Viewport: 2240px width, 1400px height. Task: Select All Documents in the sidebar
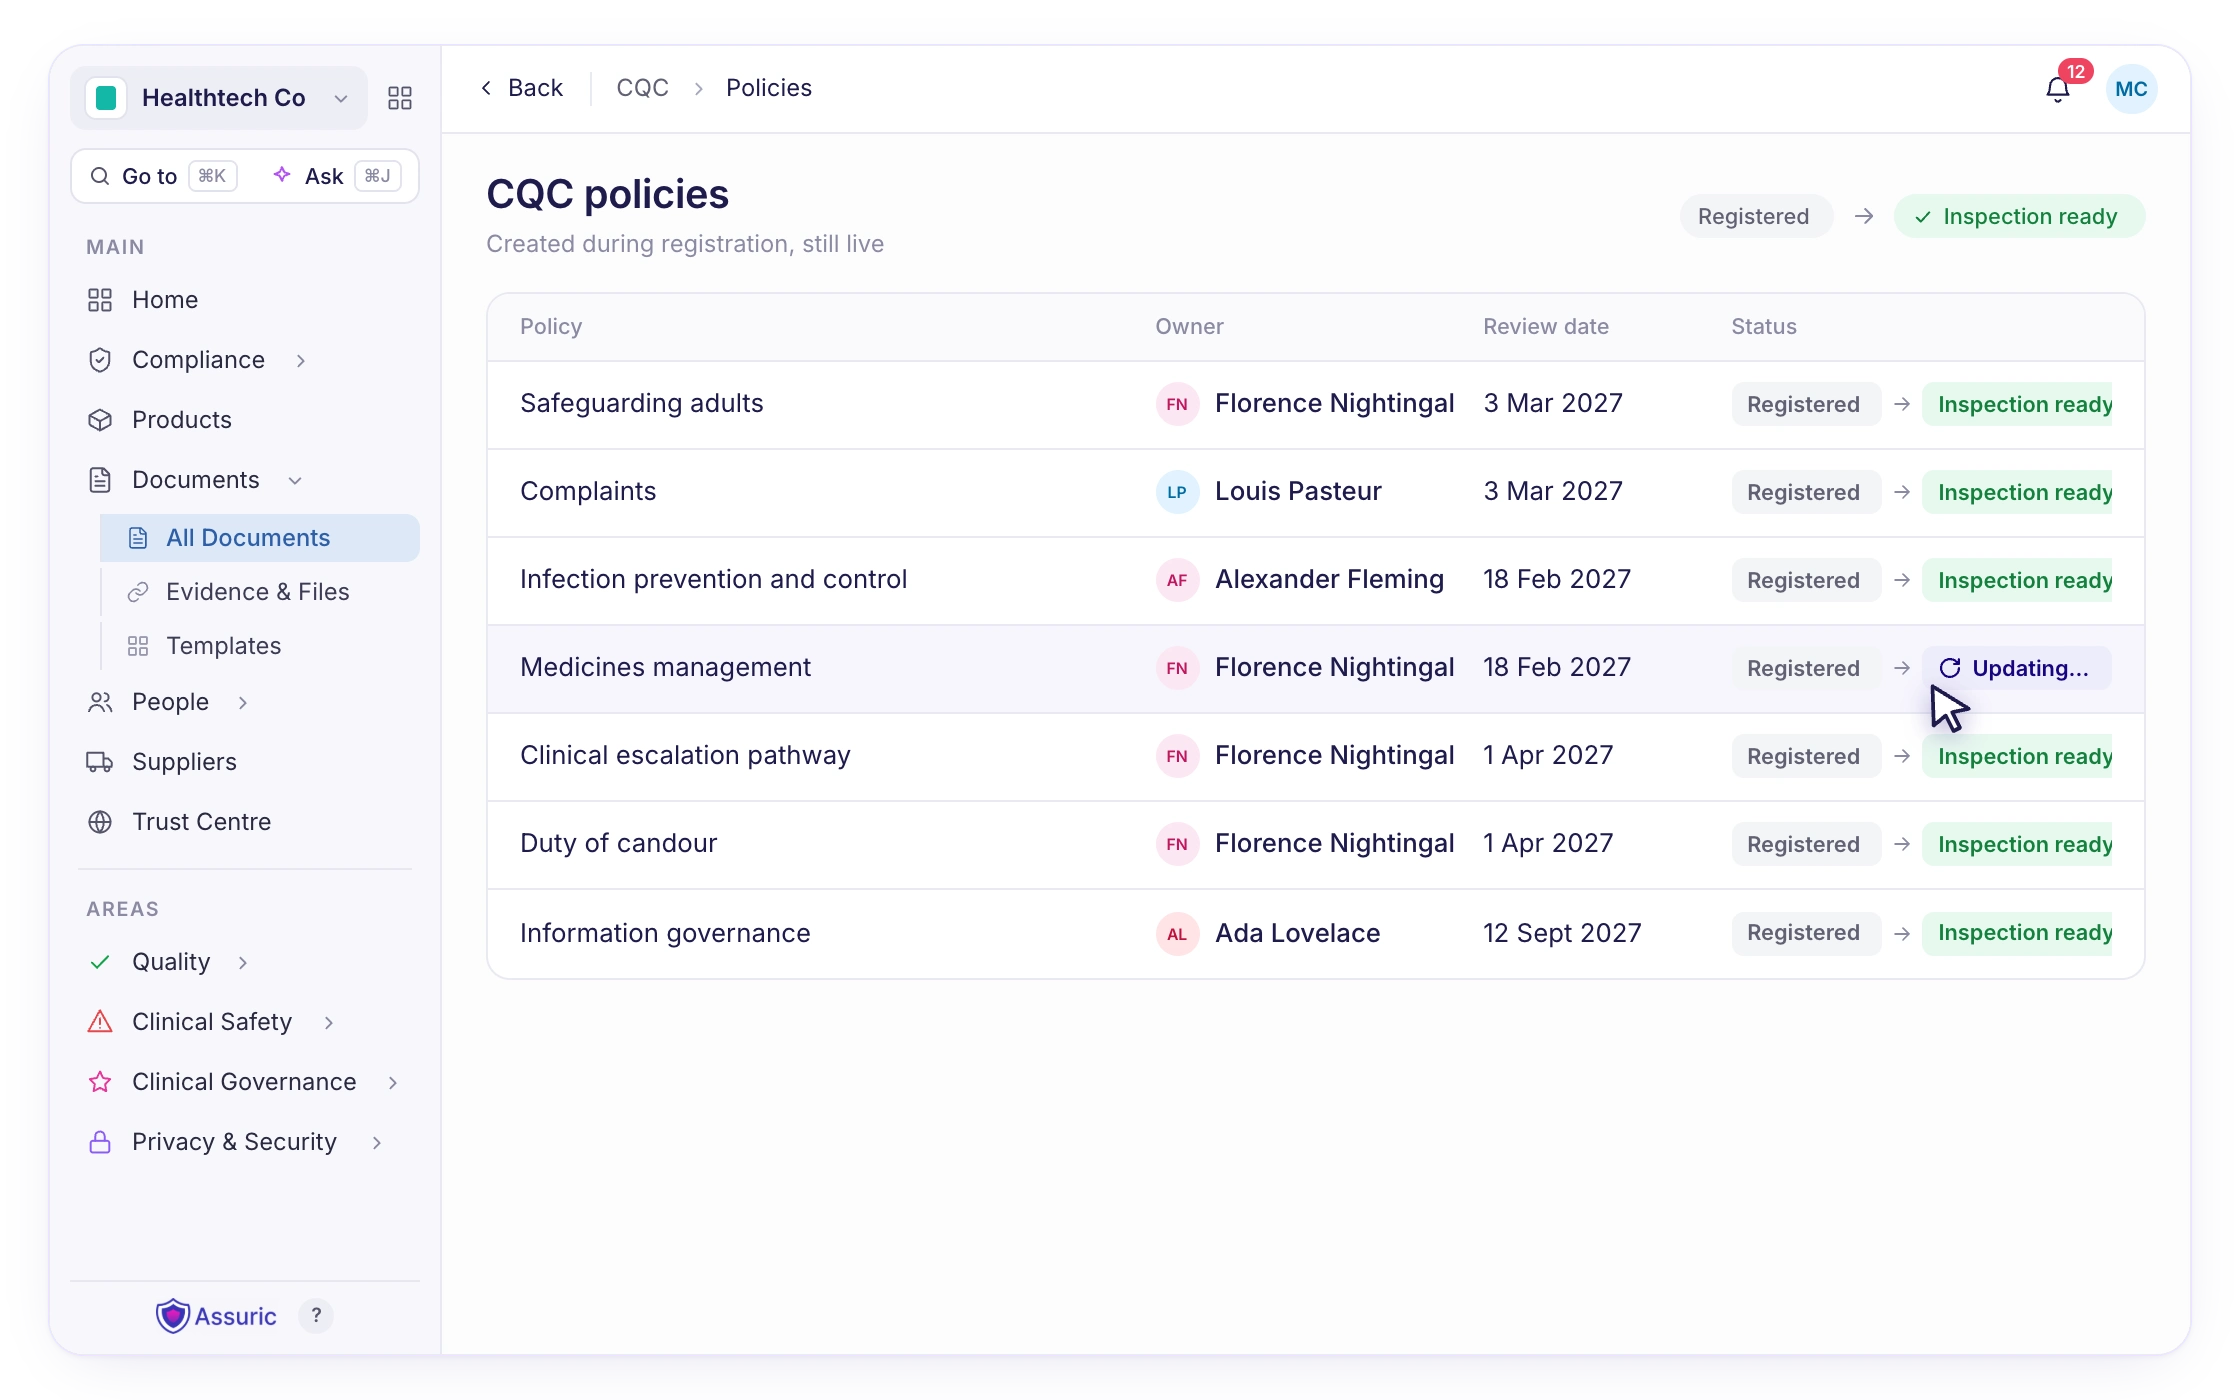tap(260, 538)
